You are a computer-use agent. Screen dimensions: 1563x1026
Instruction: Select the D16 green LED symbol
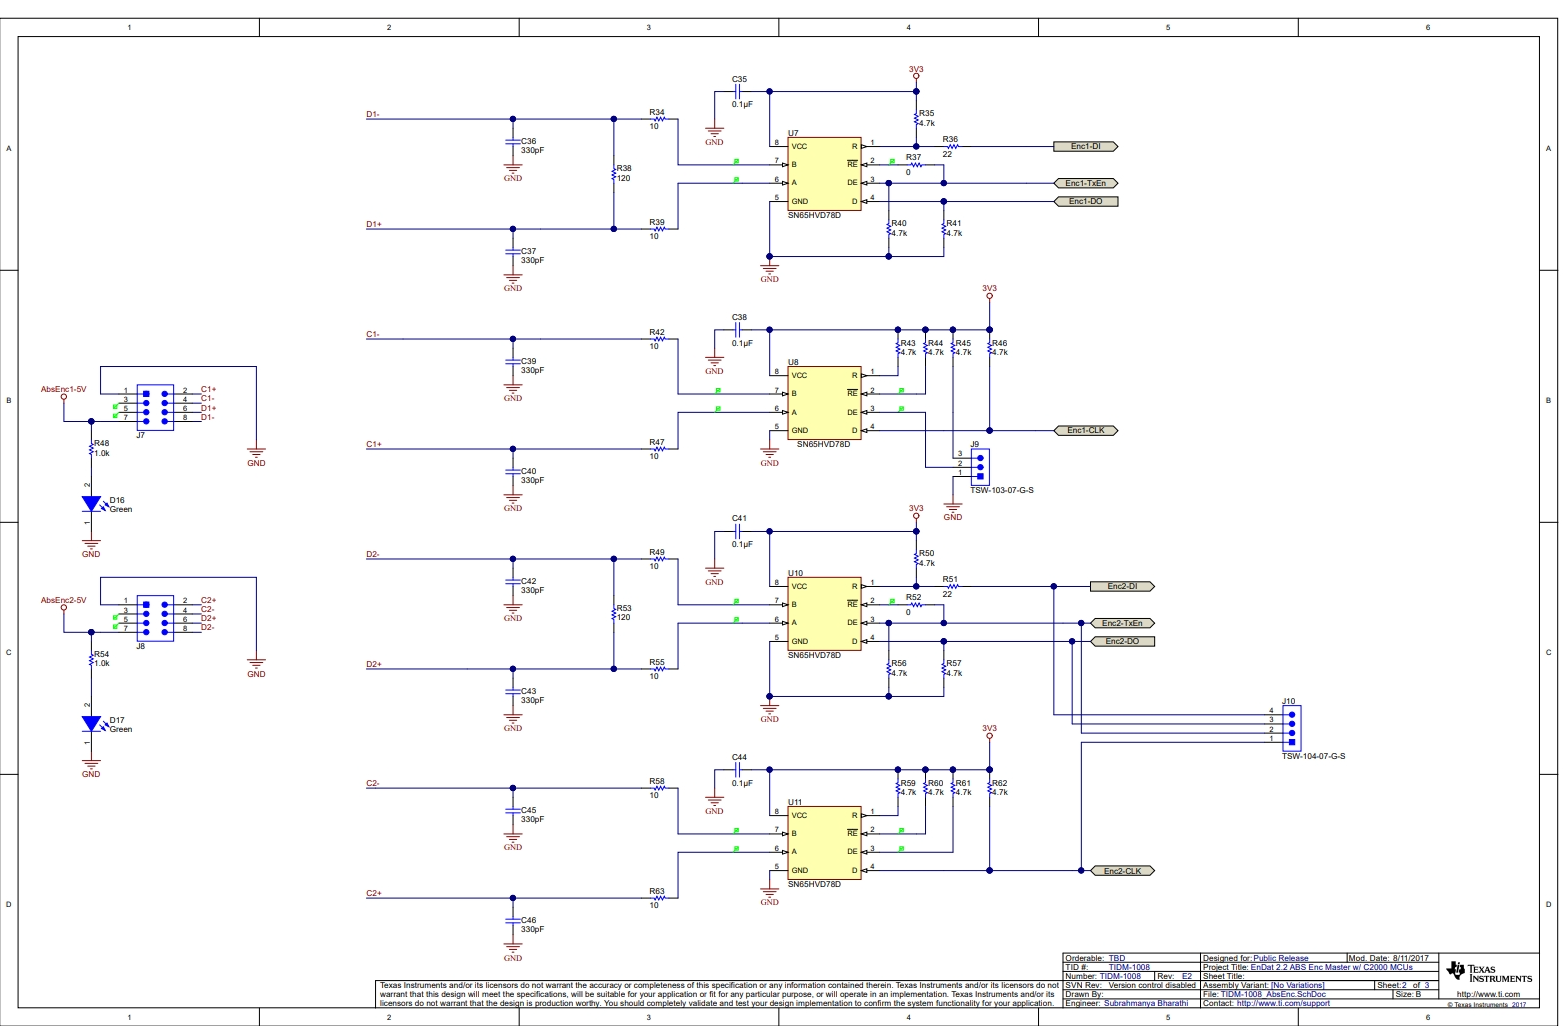pyautogui.click(x=91, y=504)
